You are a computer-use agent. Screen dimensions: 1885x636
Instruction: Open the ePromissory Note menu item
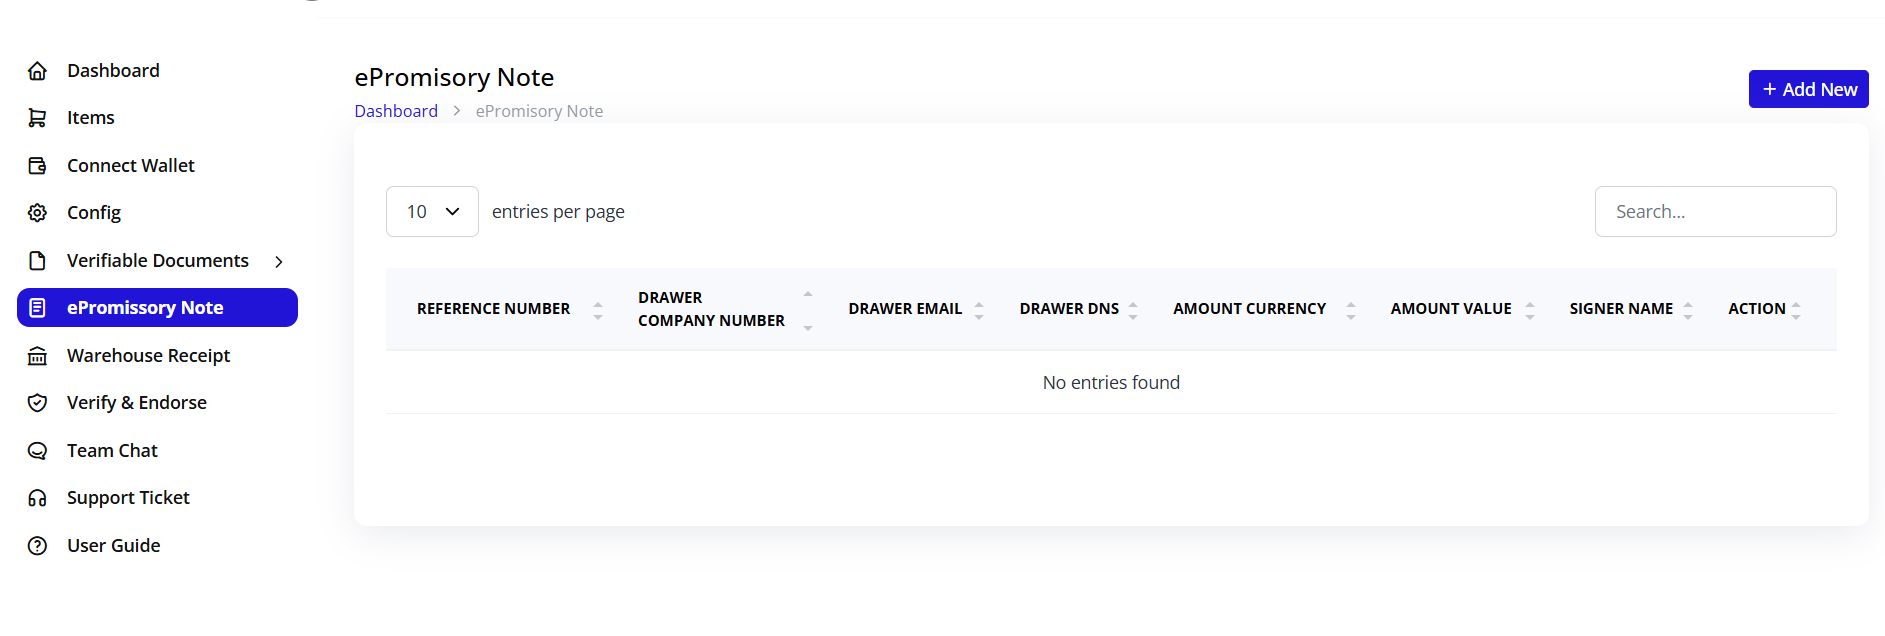click(145, 308)
